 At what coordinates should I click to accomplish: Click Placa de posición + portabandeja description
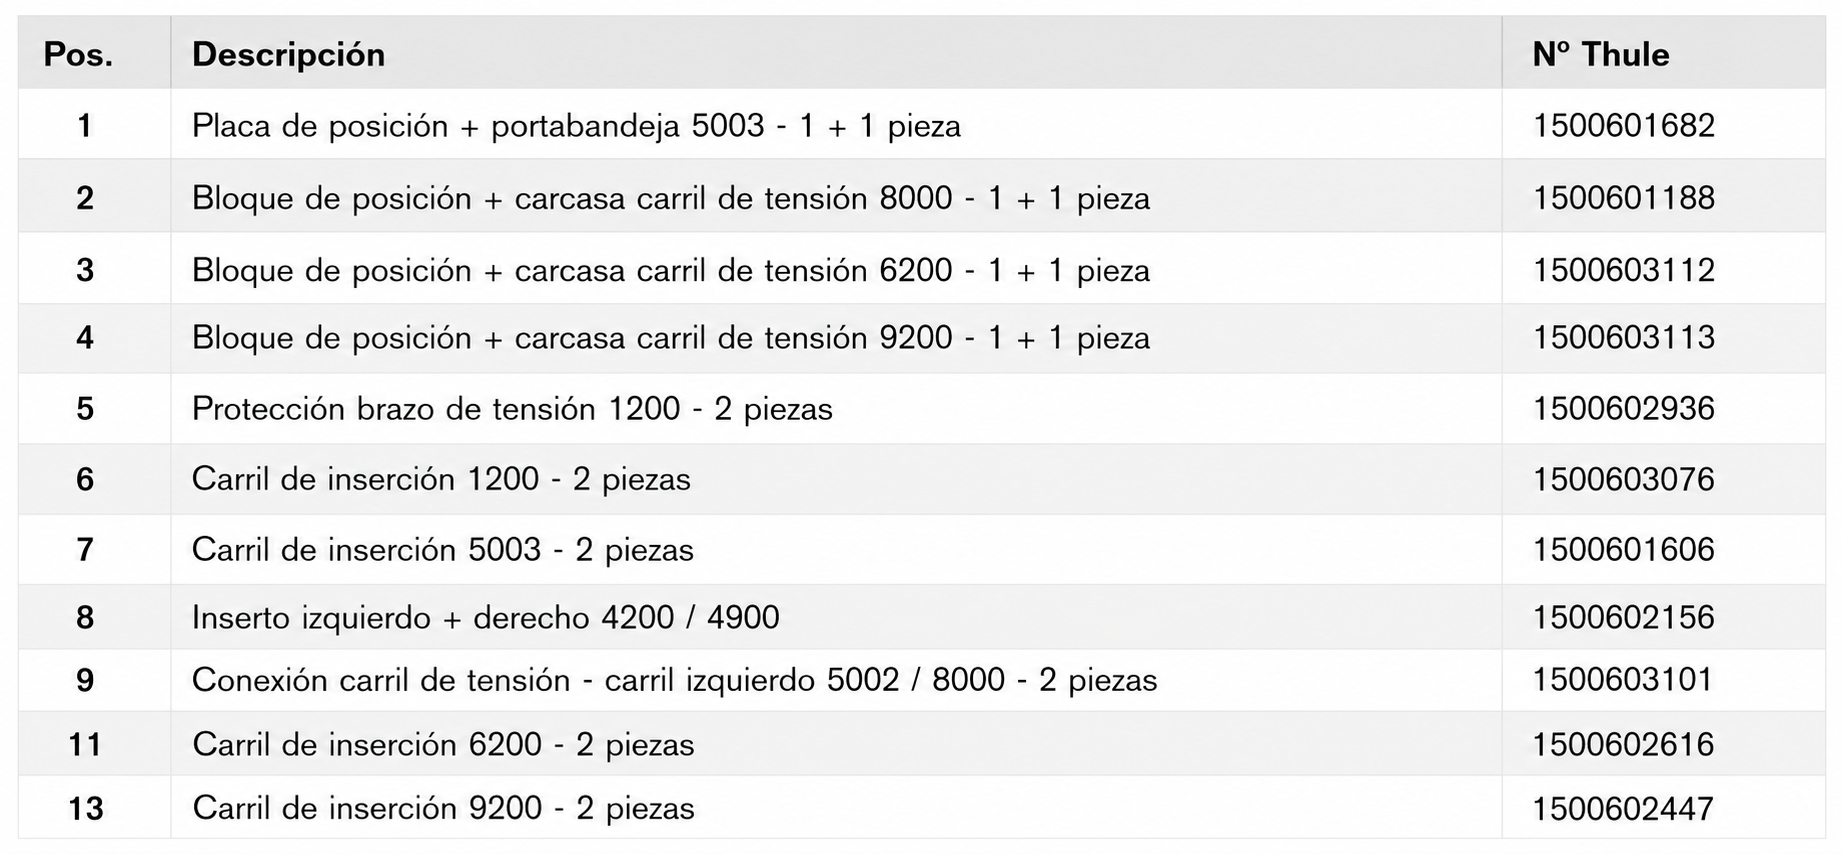pos(576,126)
